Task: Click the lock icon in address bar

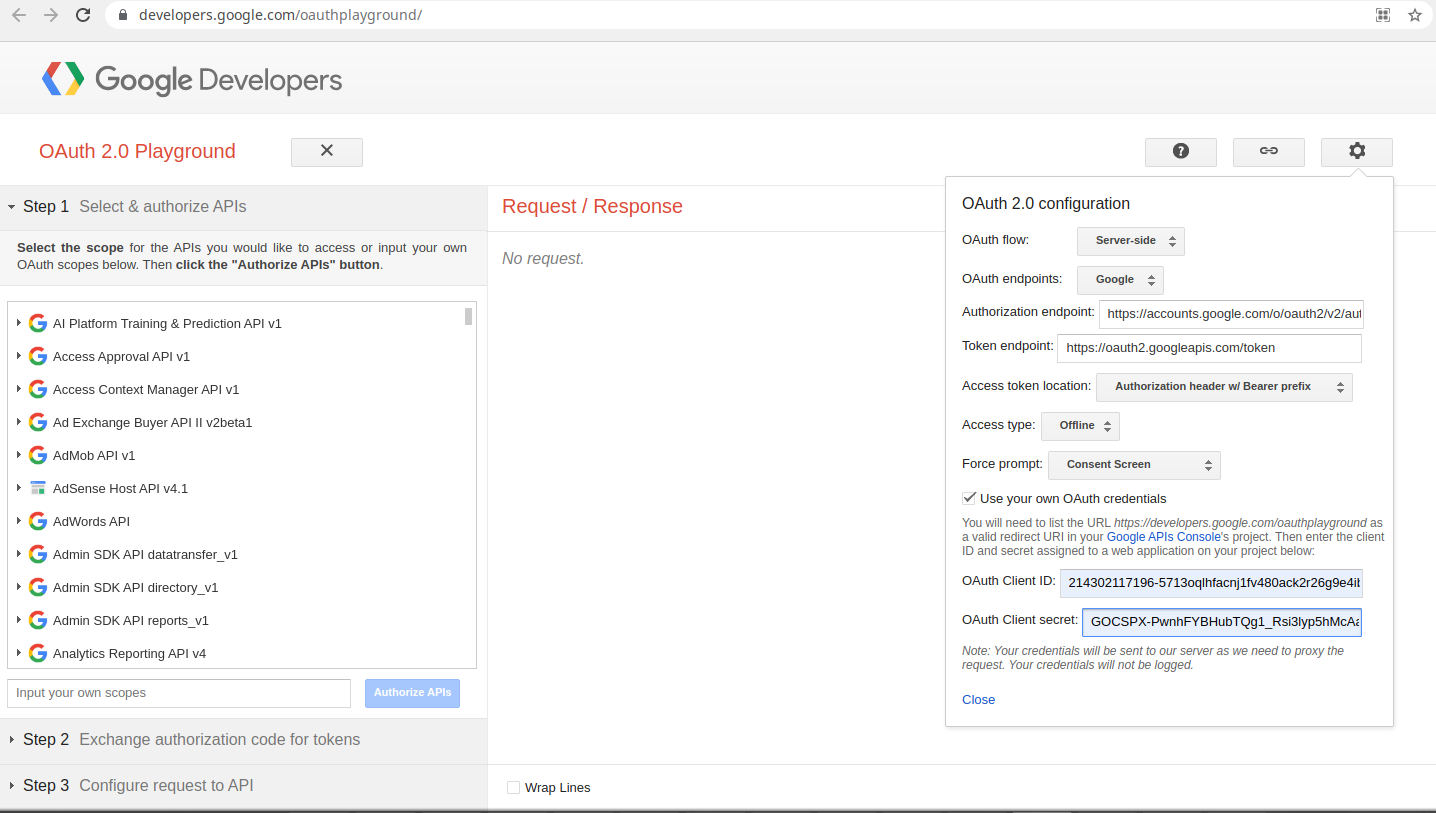Action: click(x=124, y=15)
